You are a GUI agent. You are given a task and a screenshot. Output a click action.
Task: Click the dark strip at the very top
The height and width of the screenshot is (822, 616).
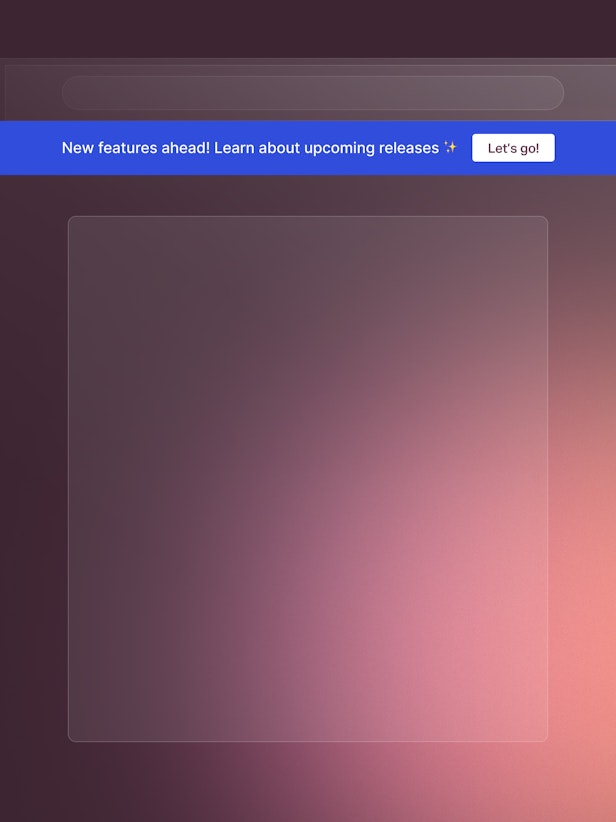click(308, 28)
